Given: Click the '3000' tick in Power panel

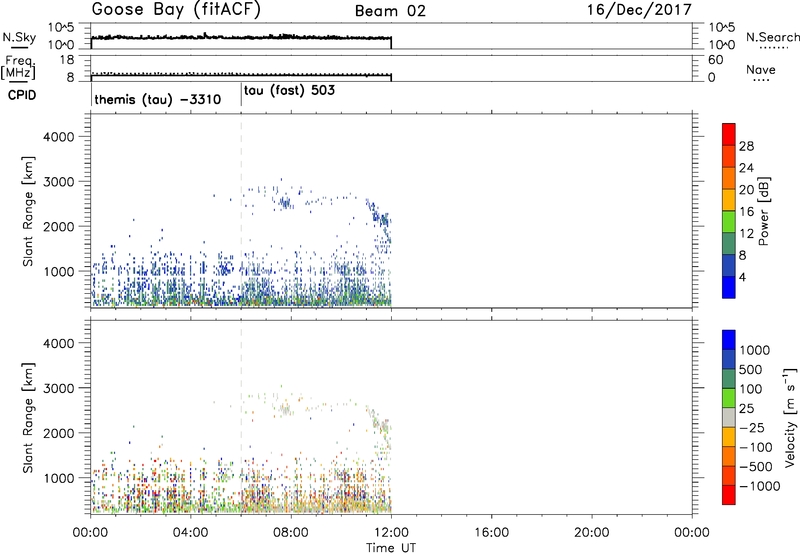Looking at the screenshot, I should tap(58, 182).
